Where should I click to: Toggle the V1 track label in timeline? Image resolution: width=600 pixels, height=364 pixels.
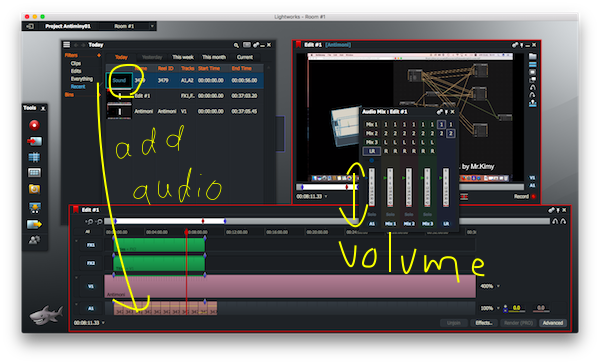pos(91,286)
